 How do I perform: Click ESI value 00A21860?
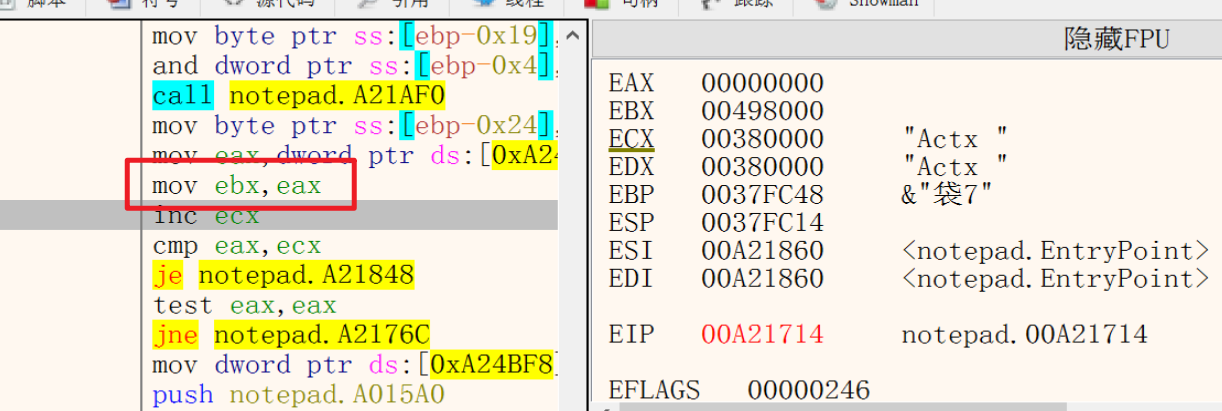click(x=762, y=250)
